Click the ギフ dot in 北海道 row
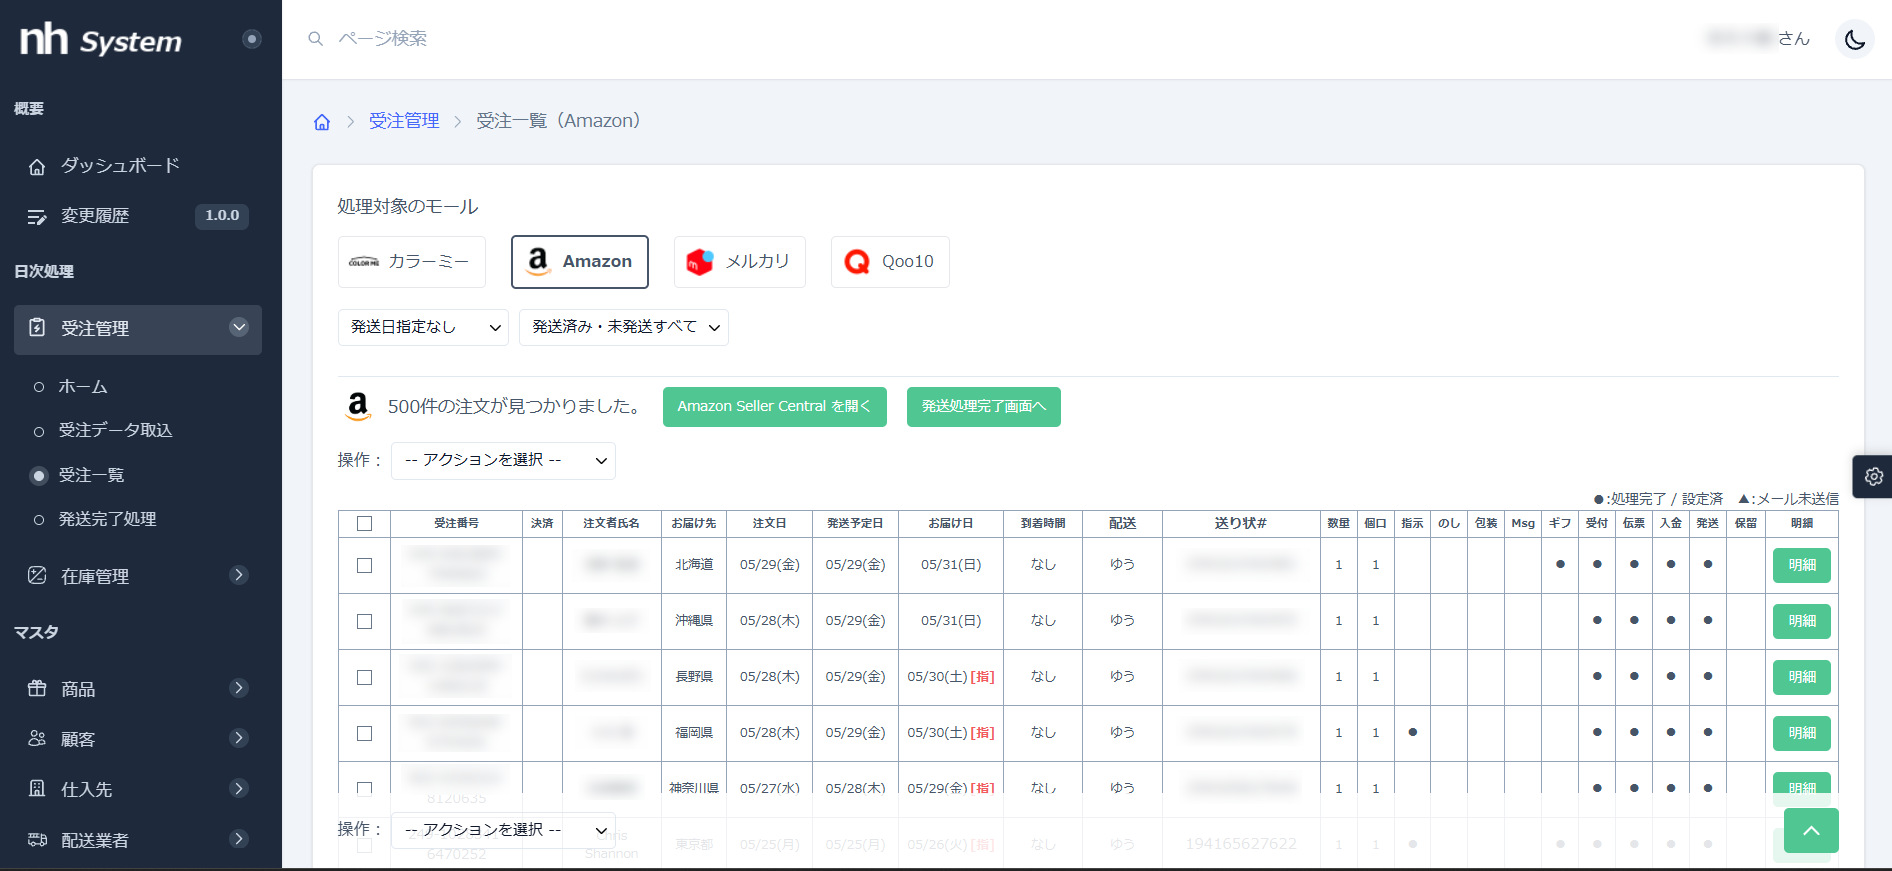Viewport: 1892px width, 871px height. (1560, 565)
